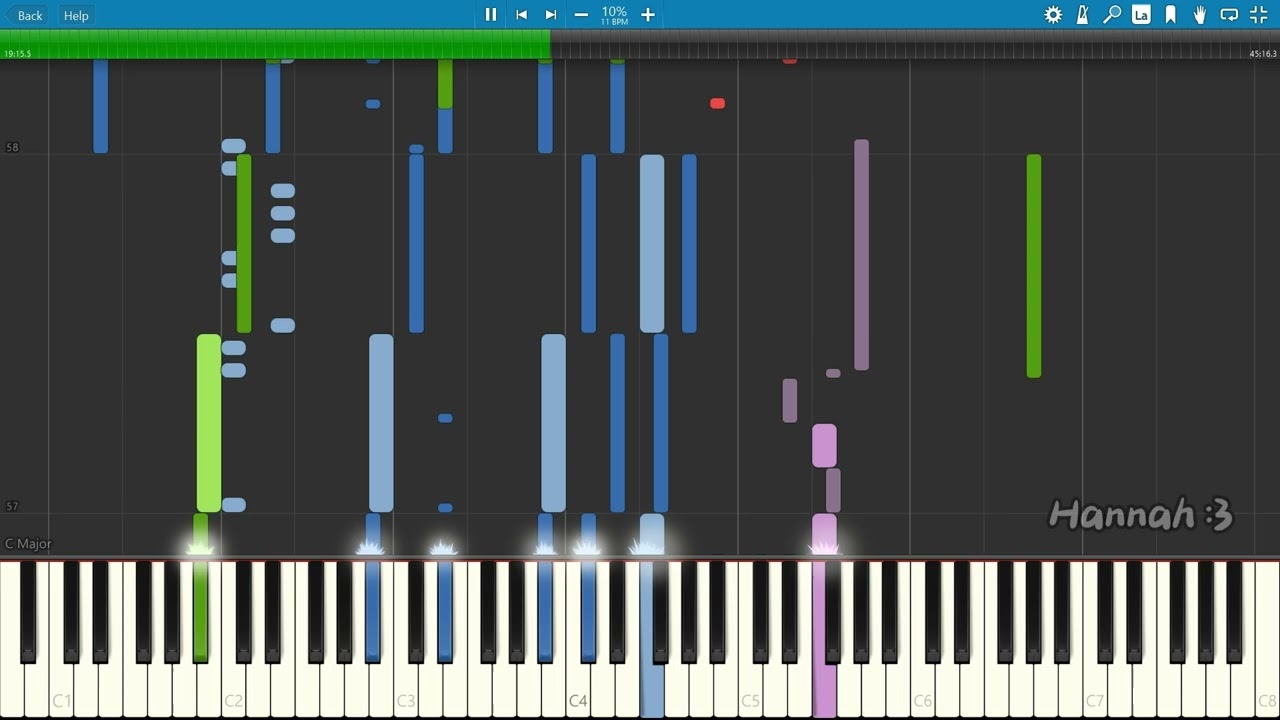This screenshot has width=1280, height=720.
Task: Exit full screen mode
Action: pos(1259,15)
